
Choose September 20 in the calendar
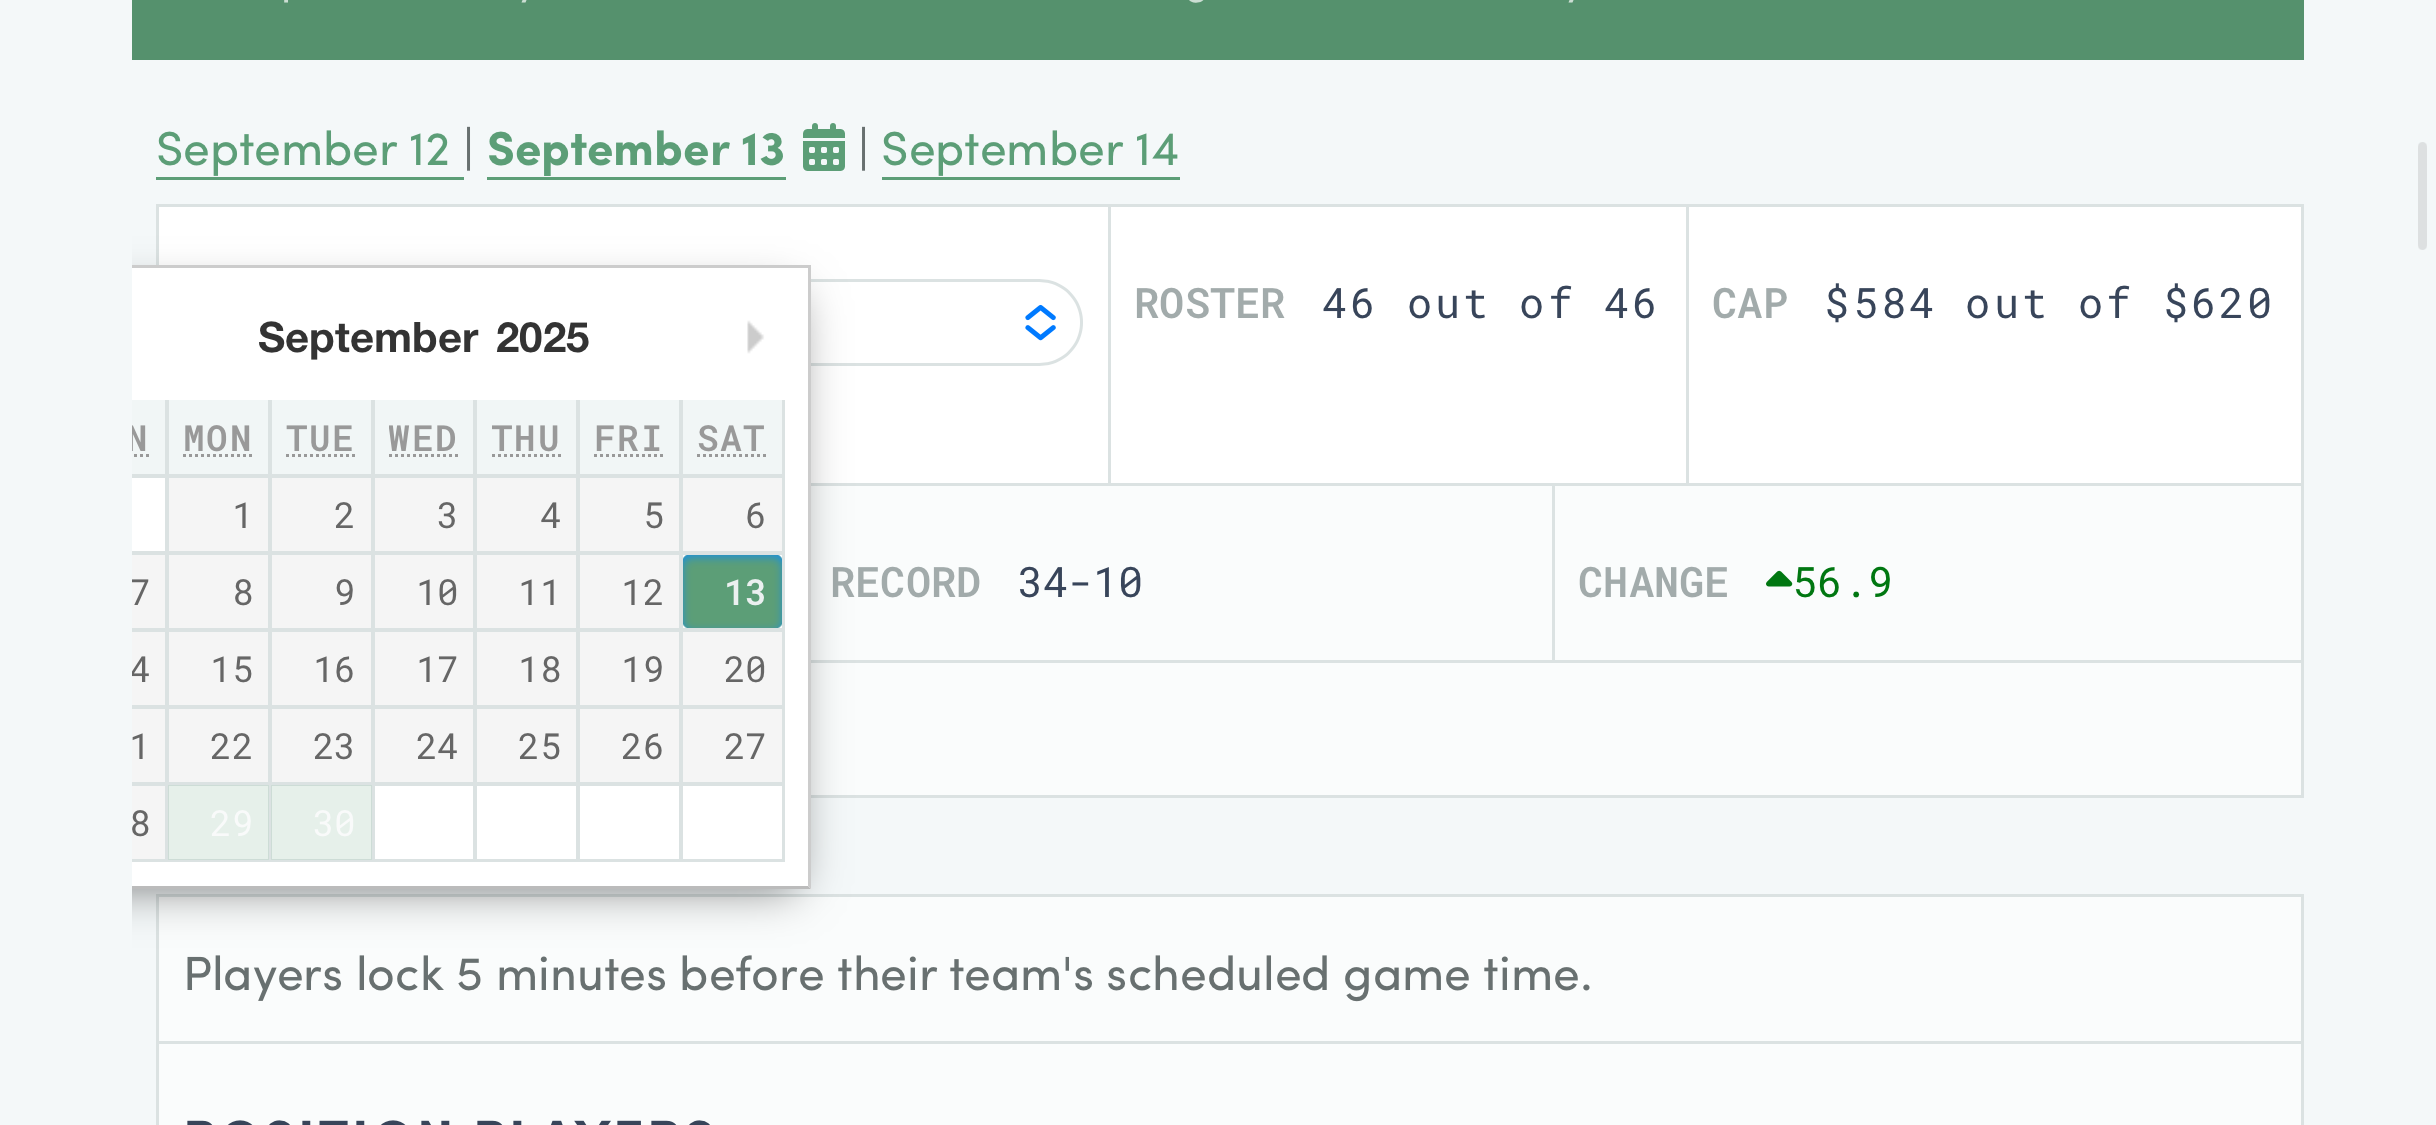coord(732,669)
